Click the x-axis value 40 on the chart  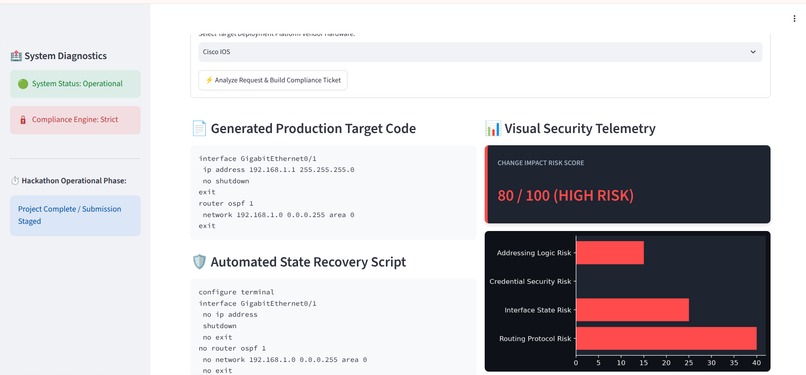(x=757, y=363)
